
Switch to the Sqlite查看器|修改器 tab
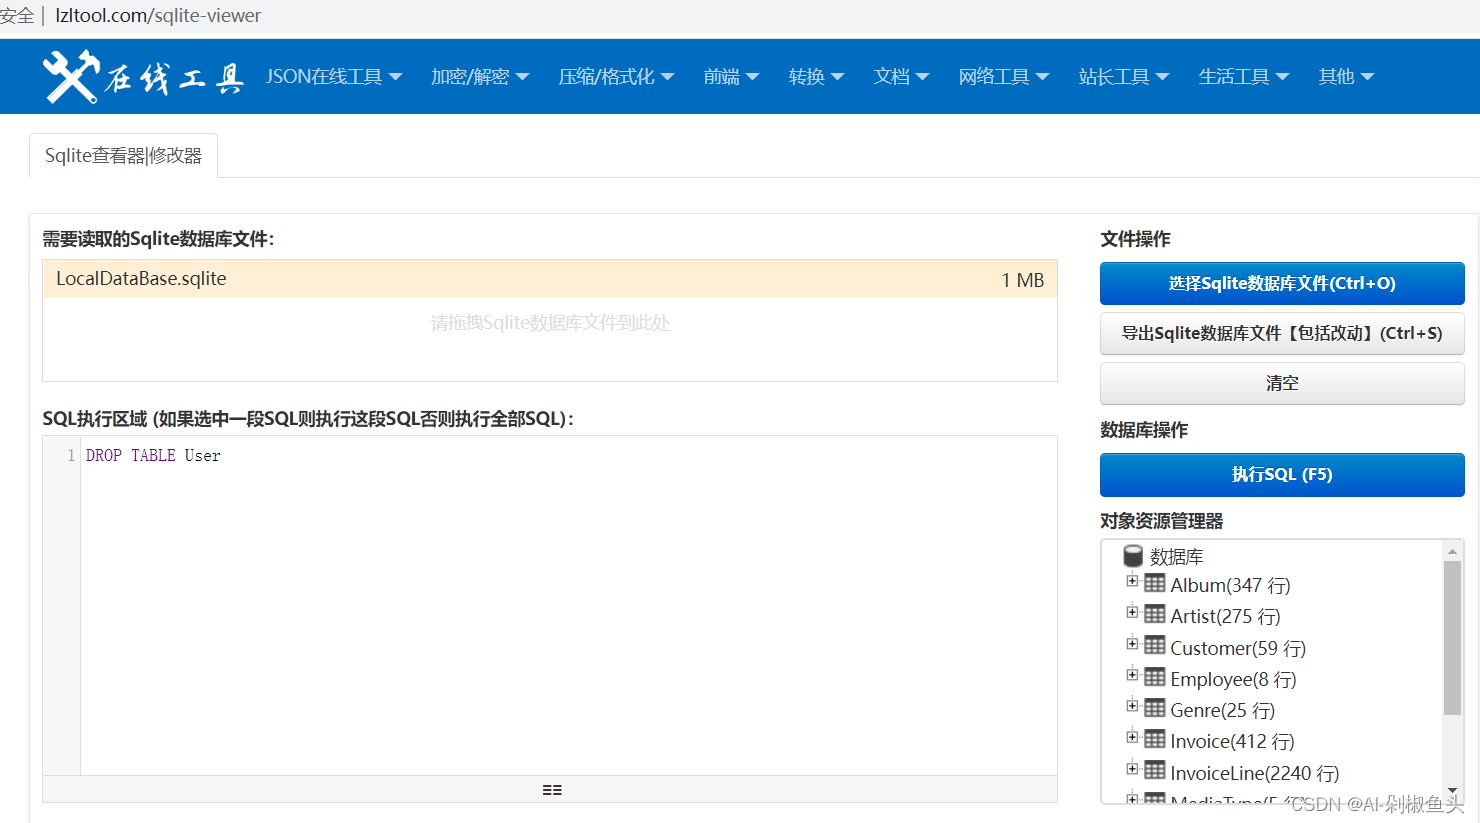point(123,155)
